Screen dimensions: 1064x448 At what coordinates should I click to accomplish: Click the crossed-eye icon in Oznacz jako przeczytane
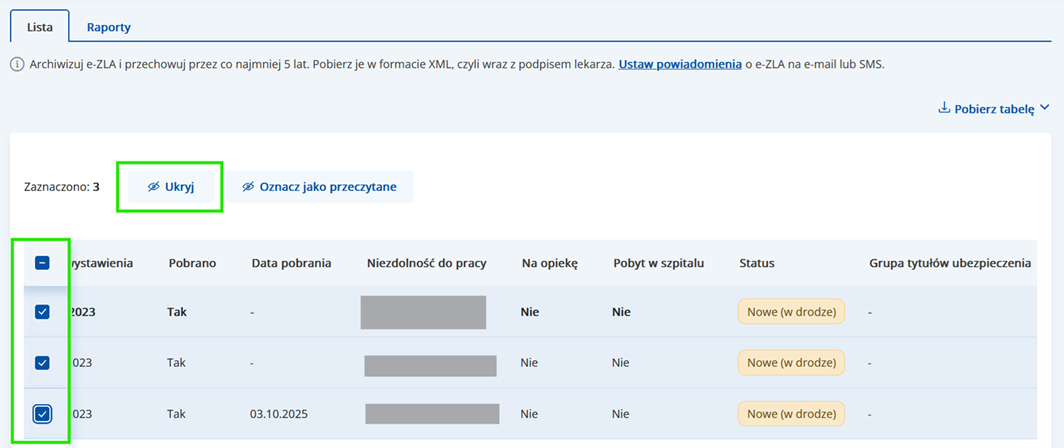coord(248,187)
